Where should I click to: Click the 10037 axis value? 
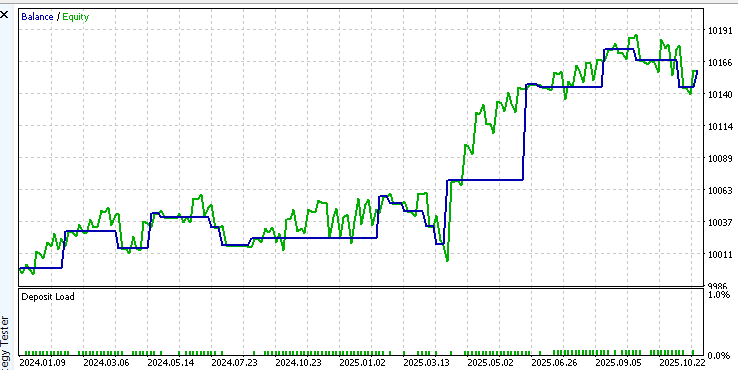[x=720, y=222]
